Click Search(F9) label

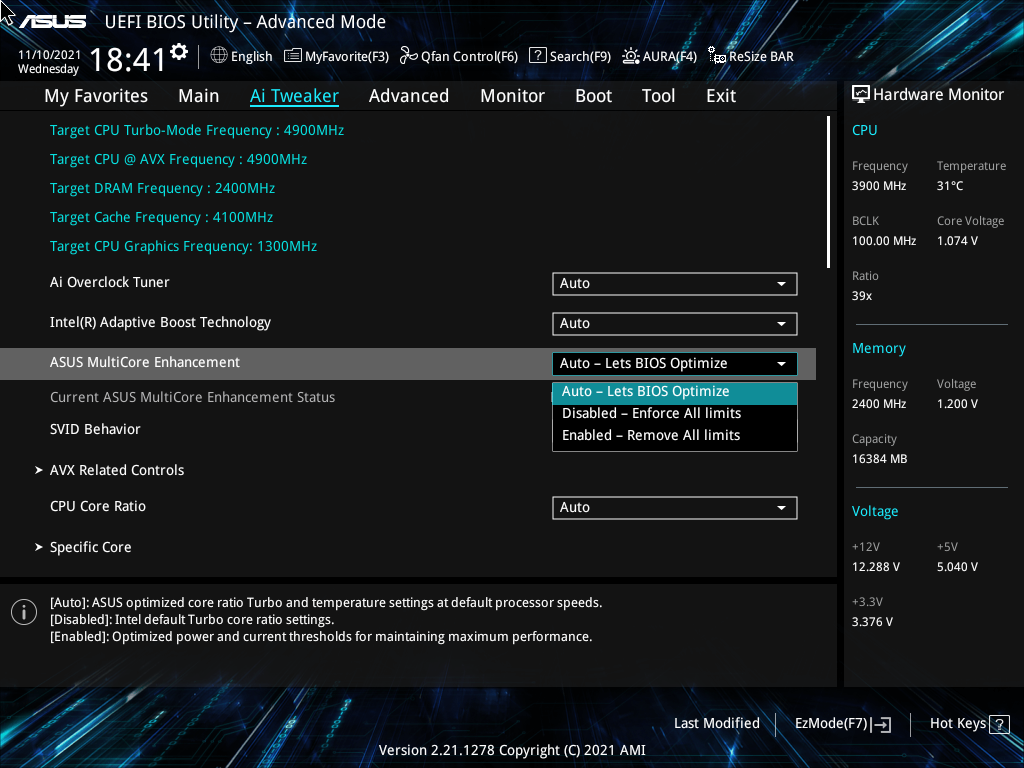(x=580, y=57)
